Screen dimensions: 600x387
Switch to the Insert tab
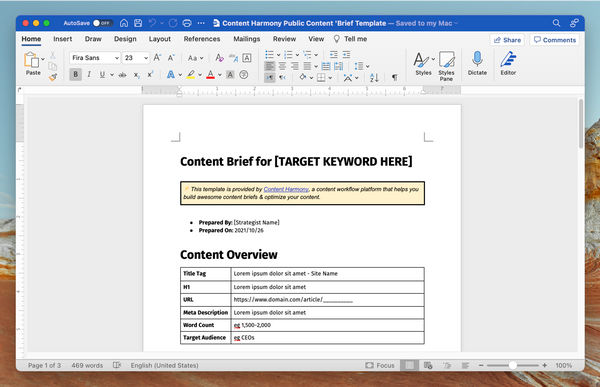tap(62, 39)
